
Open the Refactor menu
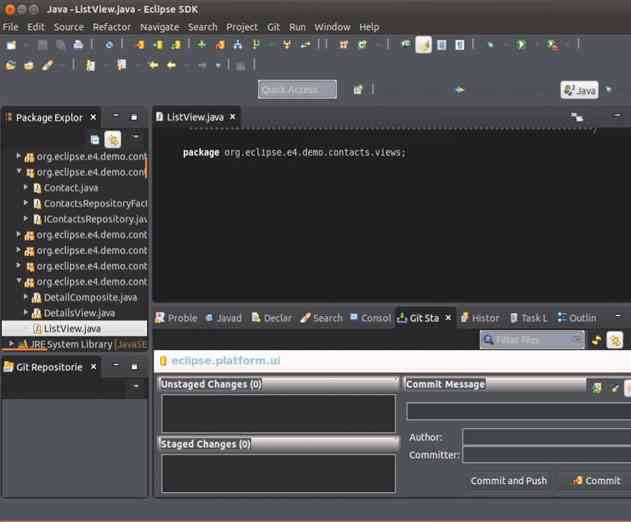pos(111,27)
